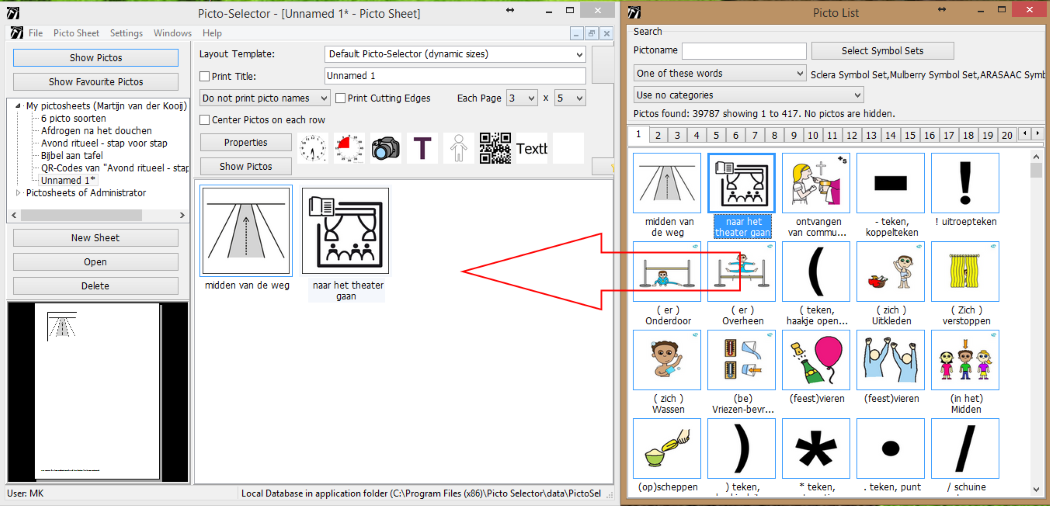The height and width of the screenshot is (506, 1050).
Task: Click the QR code icon
Action: tap(494, 148)
